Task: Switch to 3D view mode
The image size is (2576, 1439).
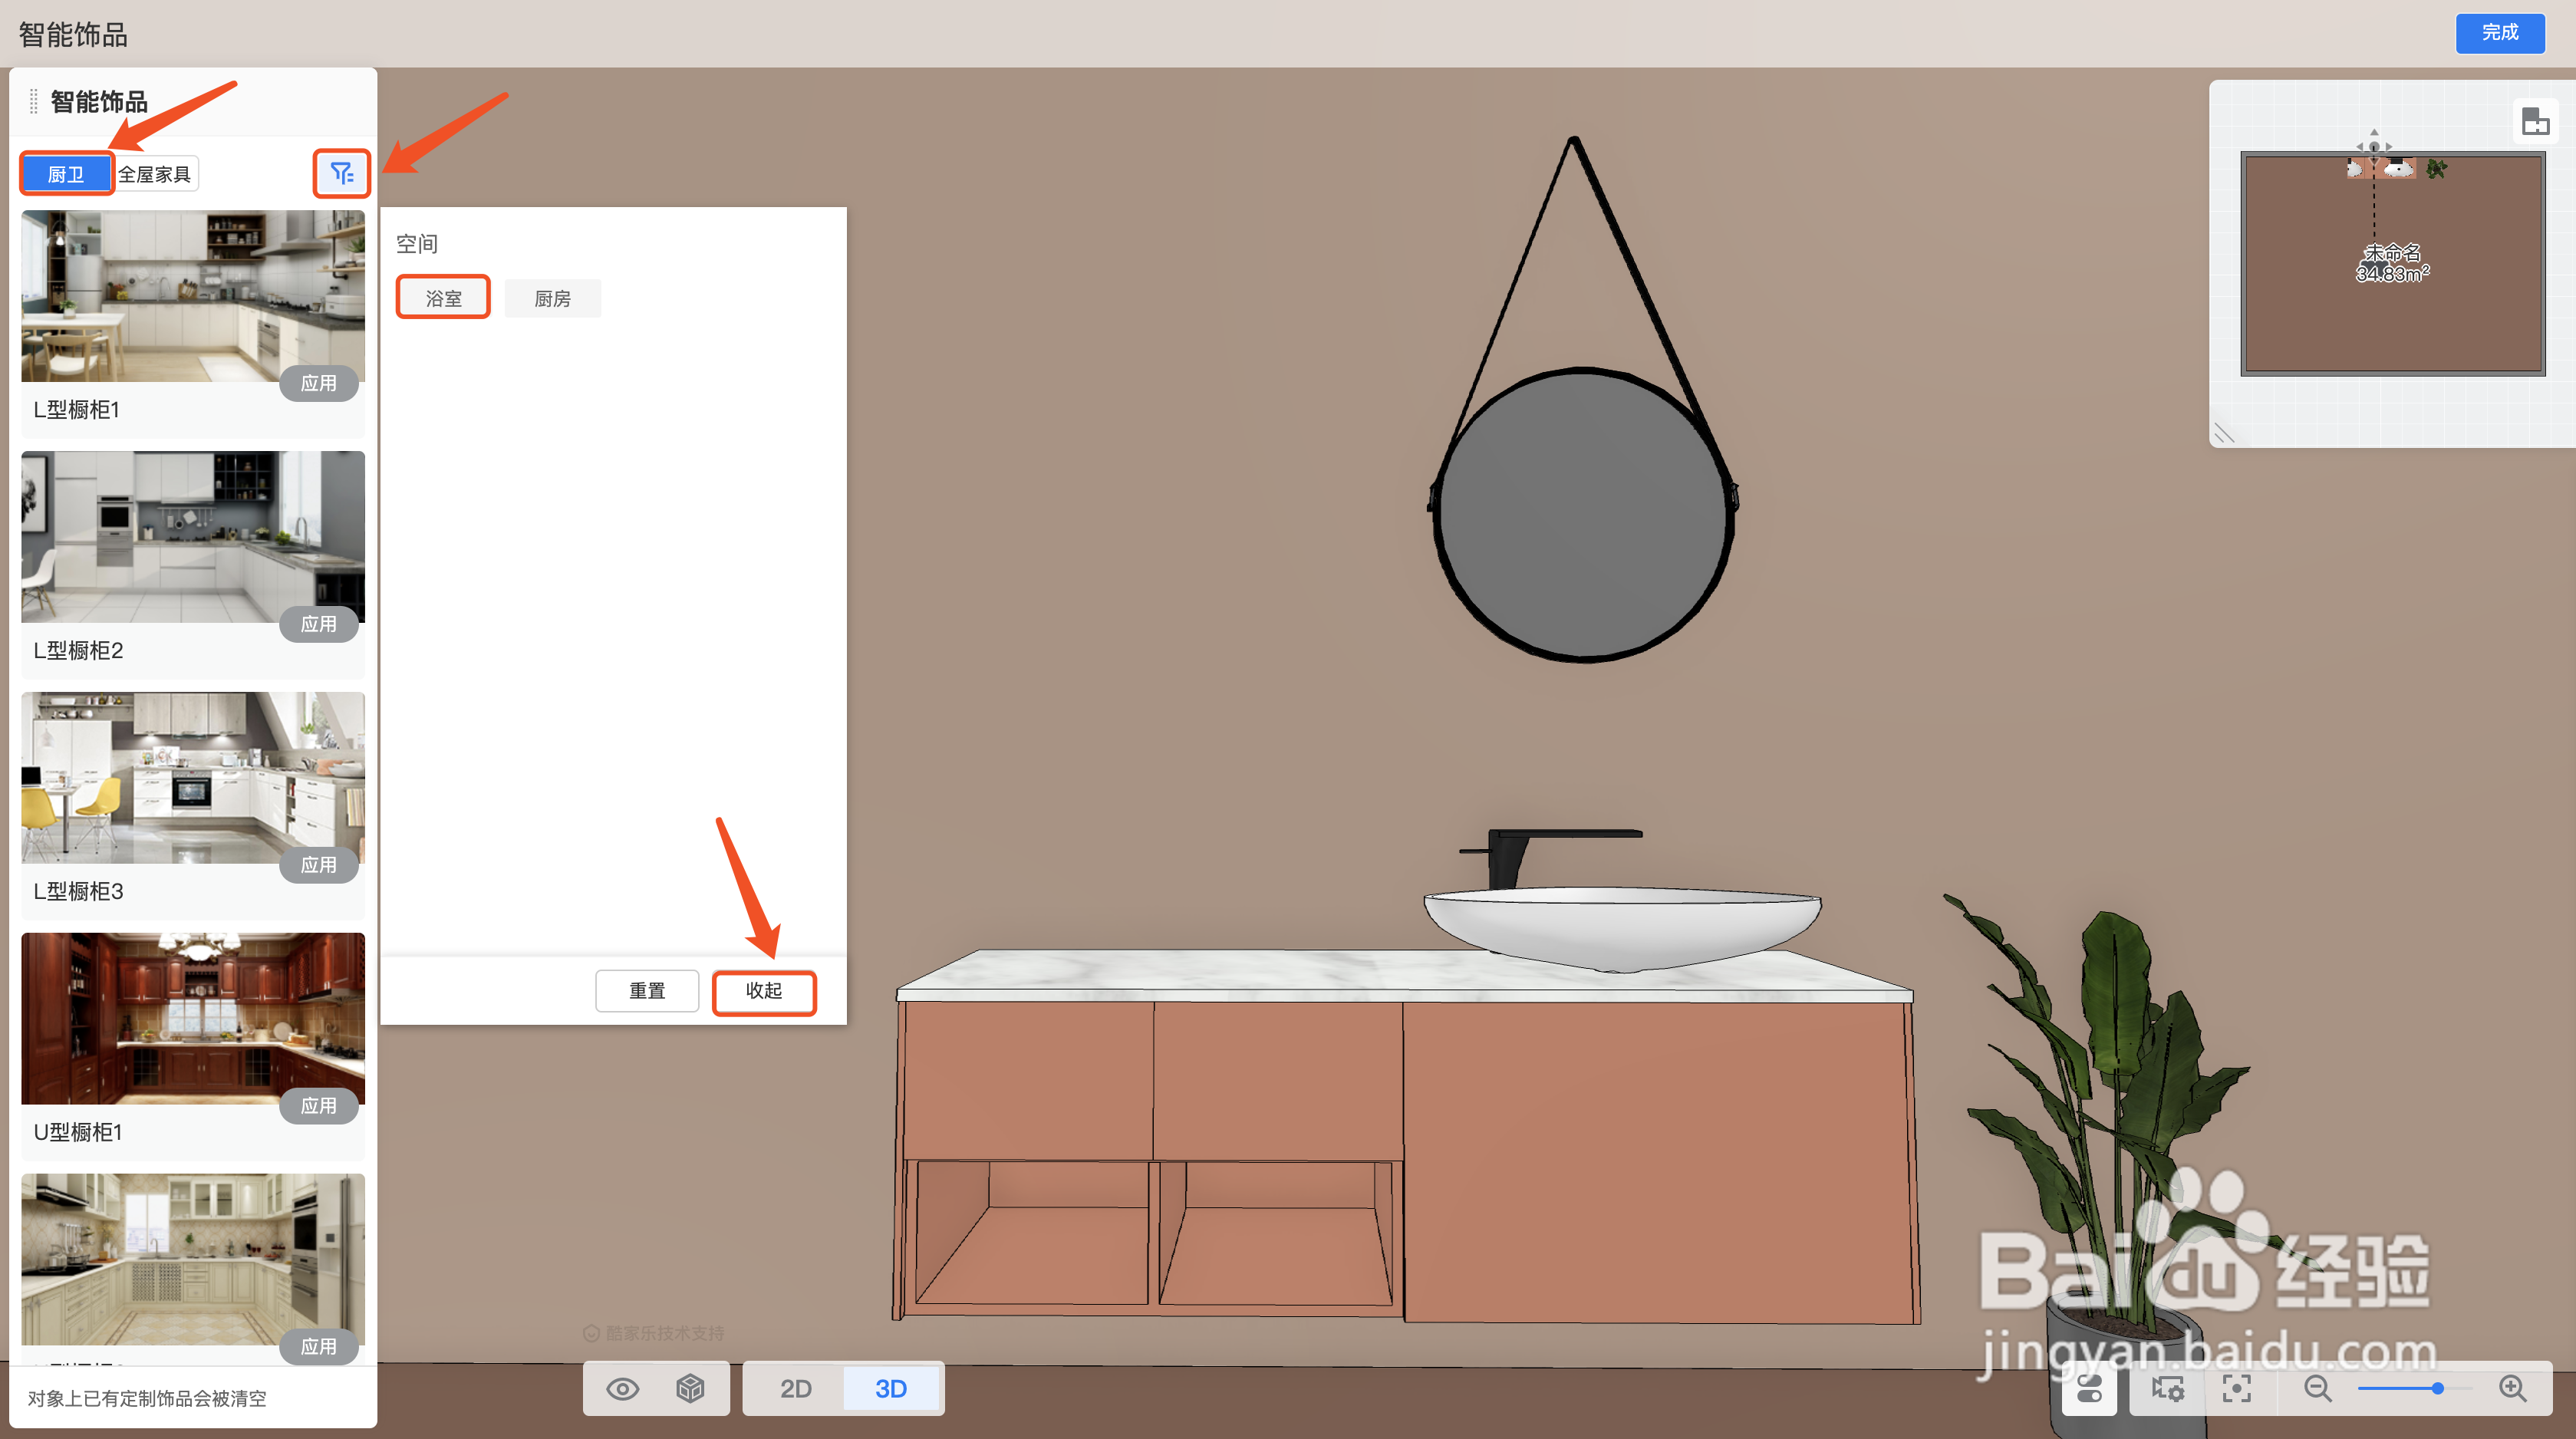Action: (x=890, y=1388)
